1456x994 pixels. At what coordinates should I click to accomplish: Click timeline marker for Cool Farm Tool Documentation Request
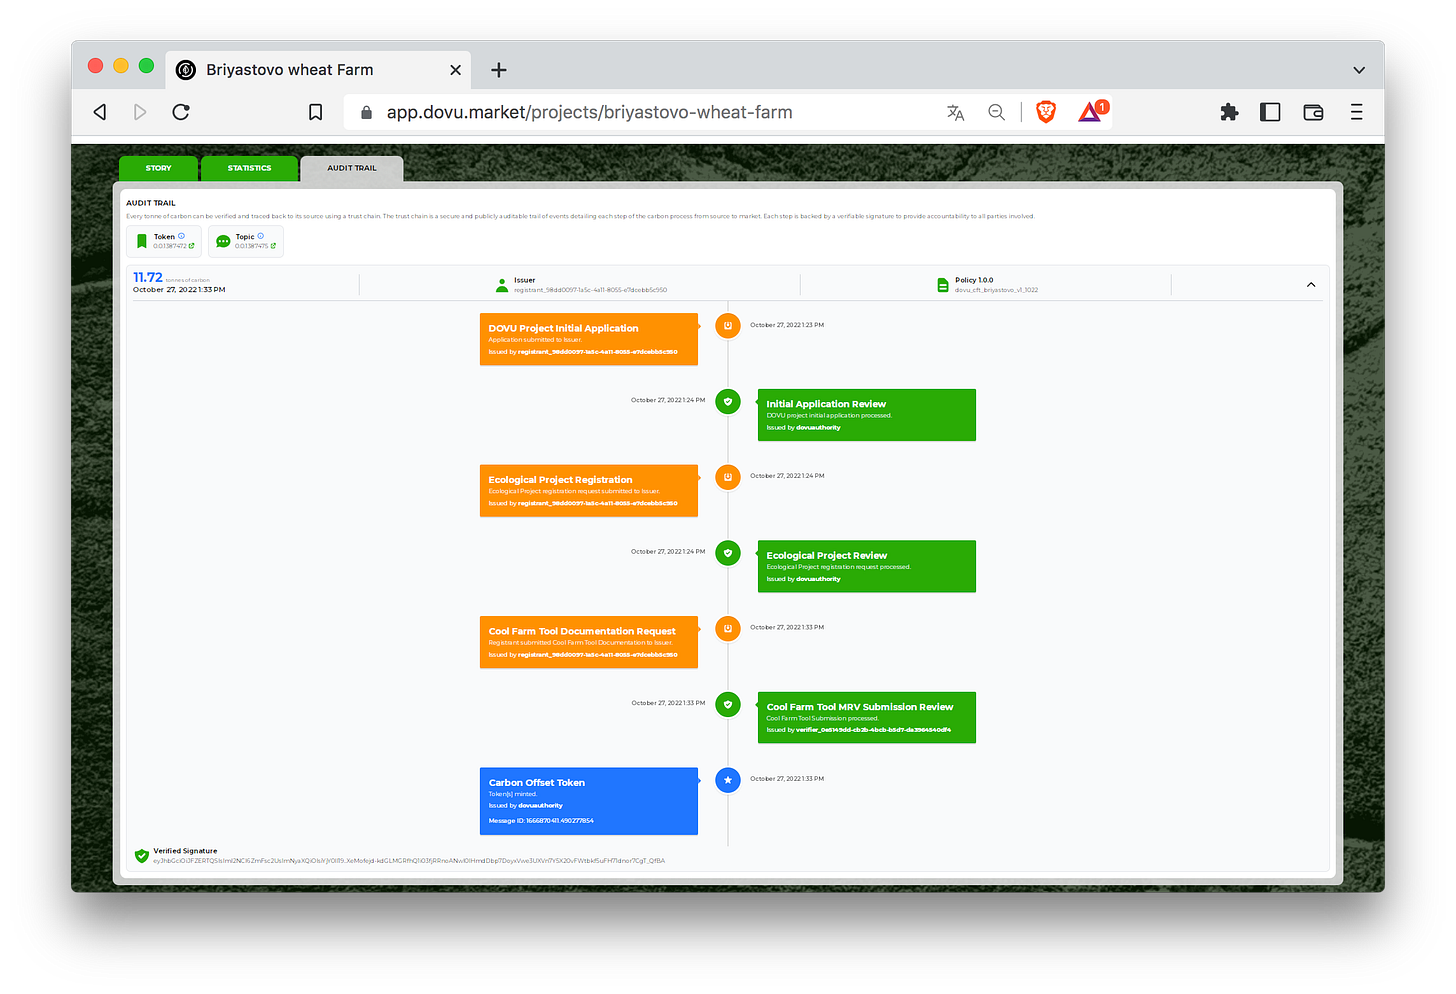[x=728, y=628]
